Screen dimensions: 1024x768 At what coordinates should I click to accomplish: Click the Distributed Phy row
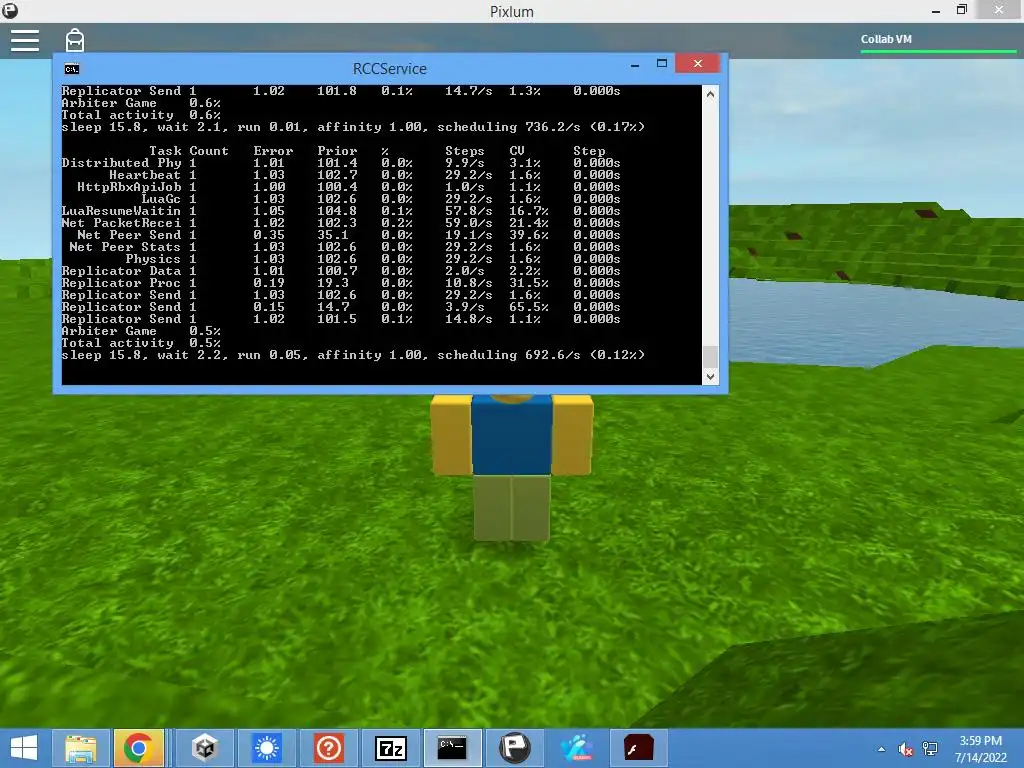point(341,163)
